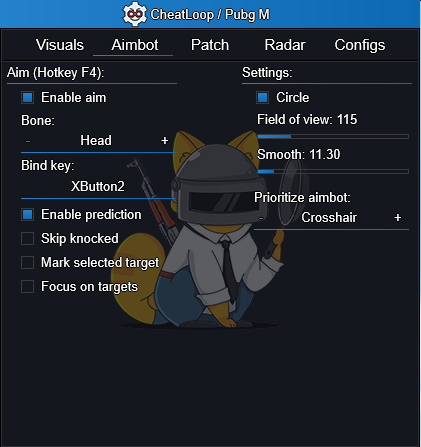Open the Configs tab
This screenshot has height=447, width=421.
pyautogui.click(x=360, y=45)
